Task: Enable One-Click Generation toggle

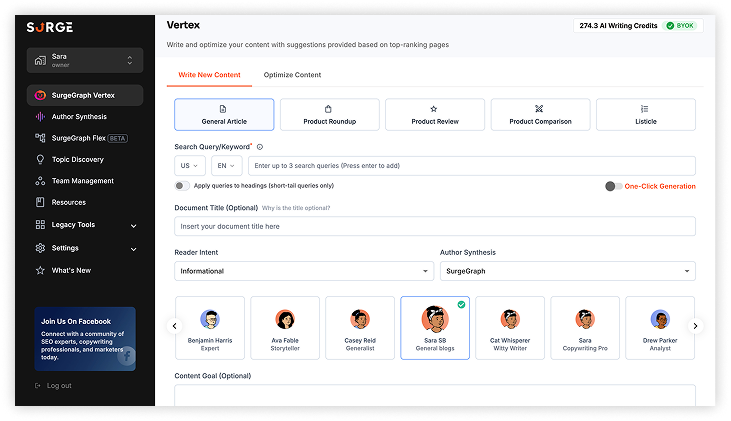Action: click(x=613, y=186)
